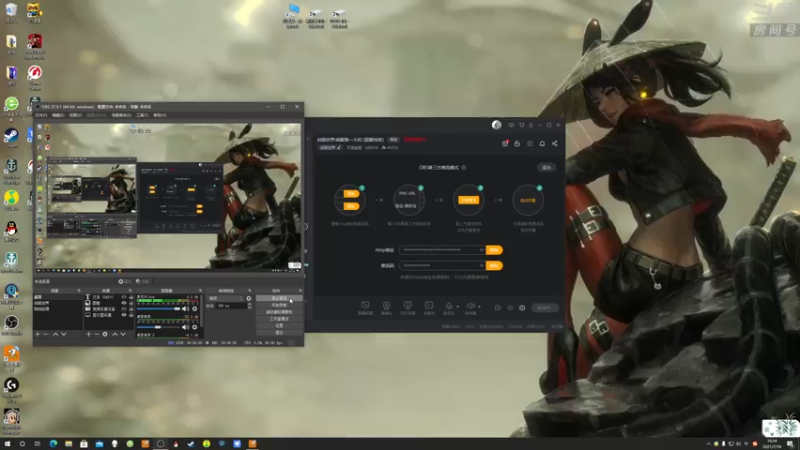This screenshot has height=450, width=800.
Task: Adjust microphone/Aux volume slider
Action: tap(158, 309)
